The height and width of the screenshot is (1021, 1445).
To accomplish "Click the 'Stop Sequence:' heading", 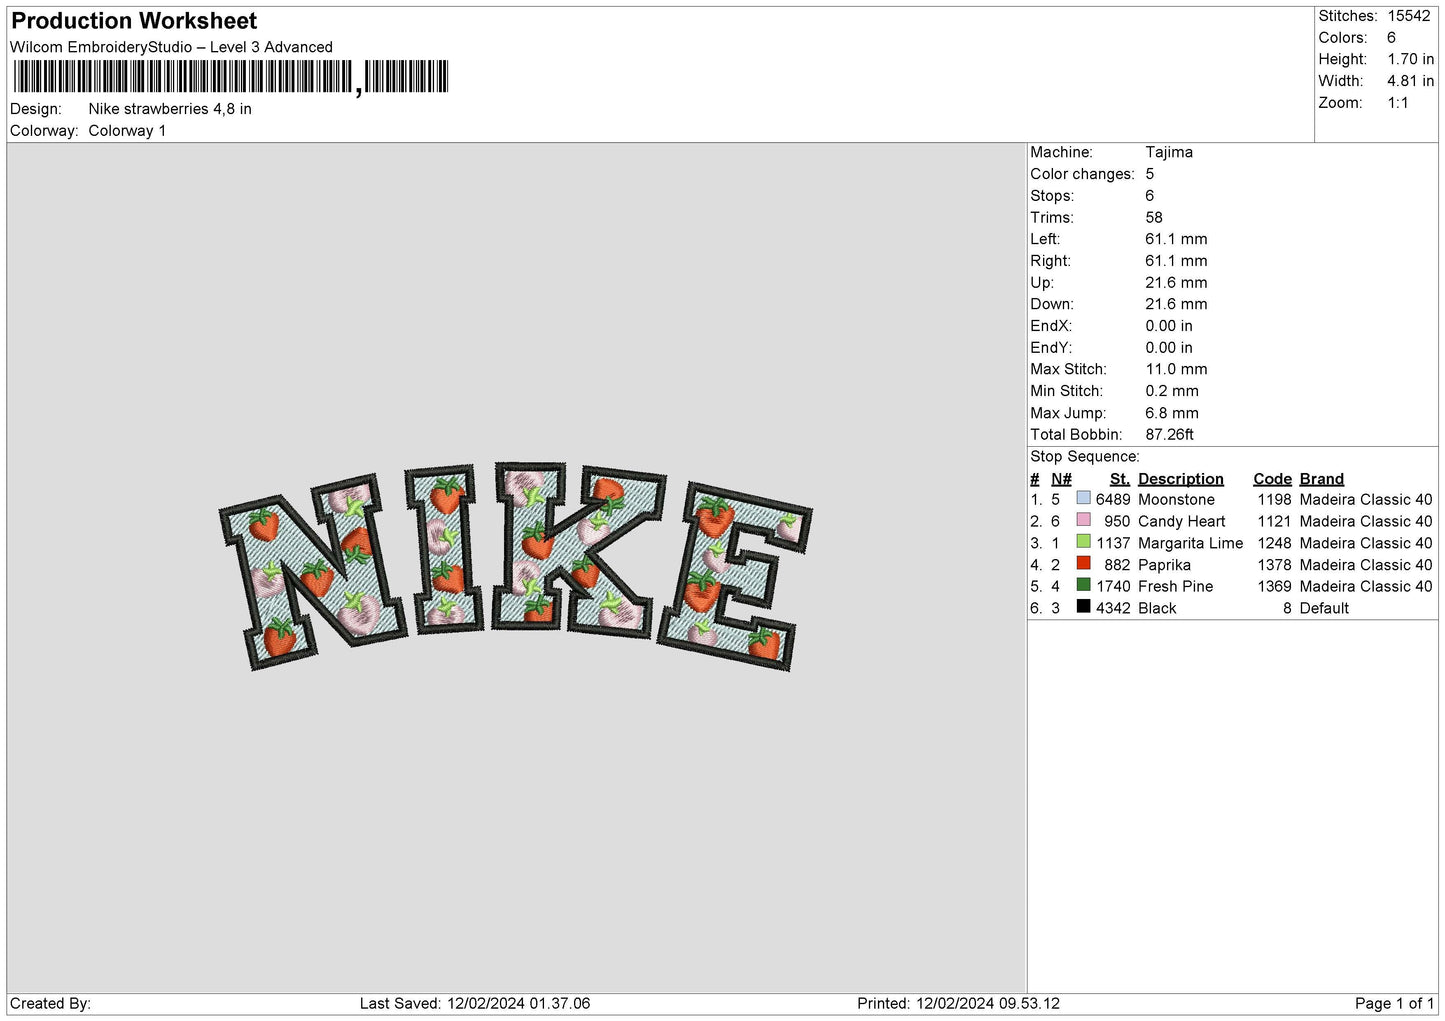I will pos(1085,456).
